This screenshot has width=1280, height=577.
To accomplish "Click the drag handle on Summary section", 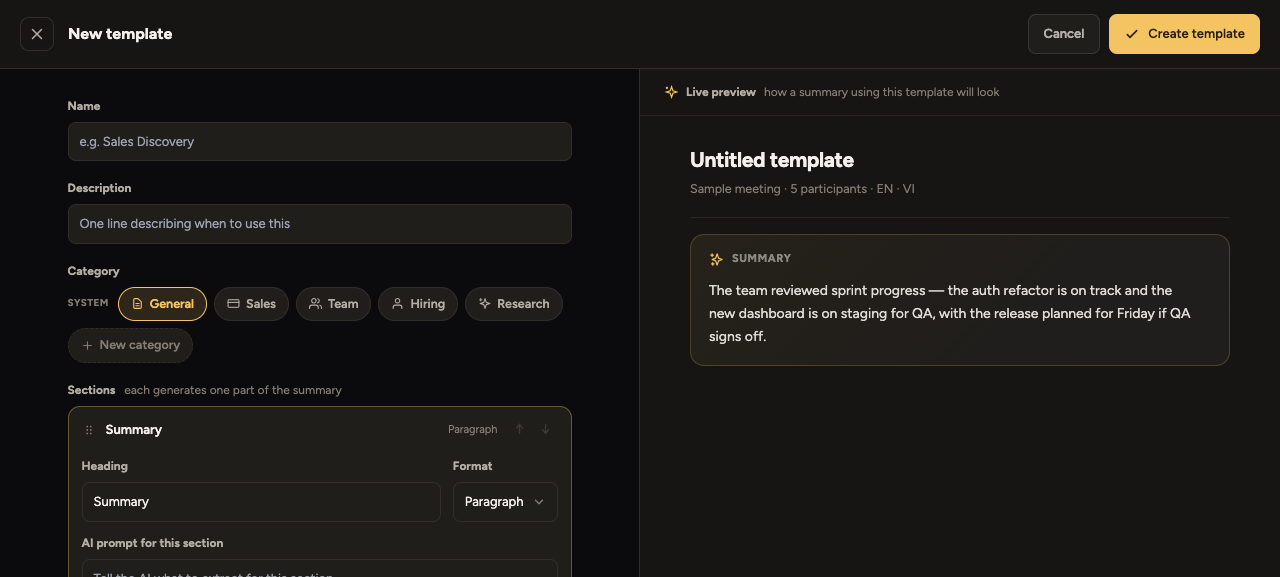I will (x=89, y=430).
